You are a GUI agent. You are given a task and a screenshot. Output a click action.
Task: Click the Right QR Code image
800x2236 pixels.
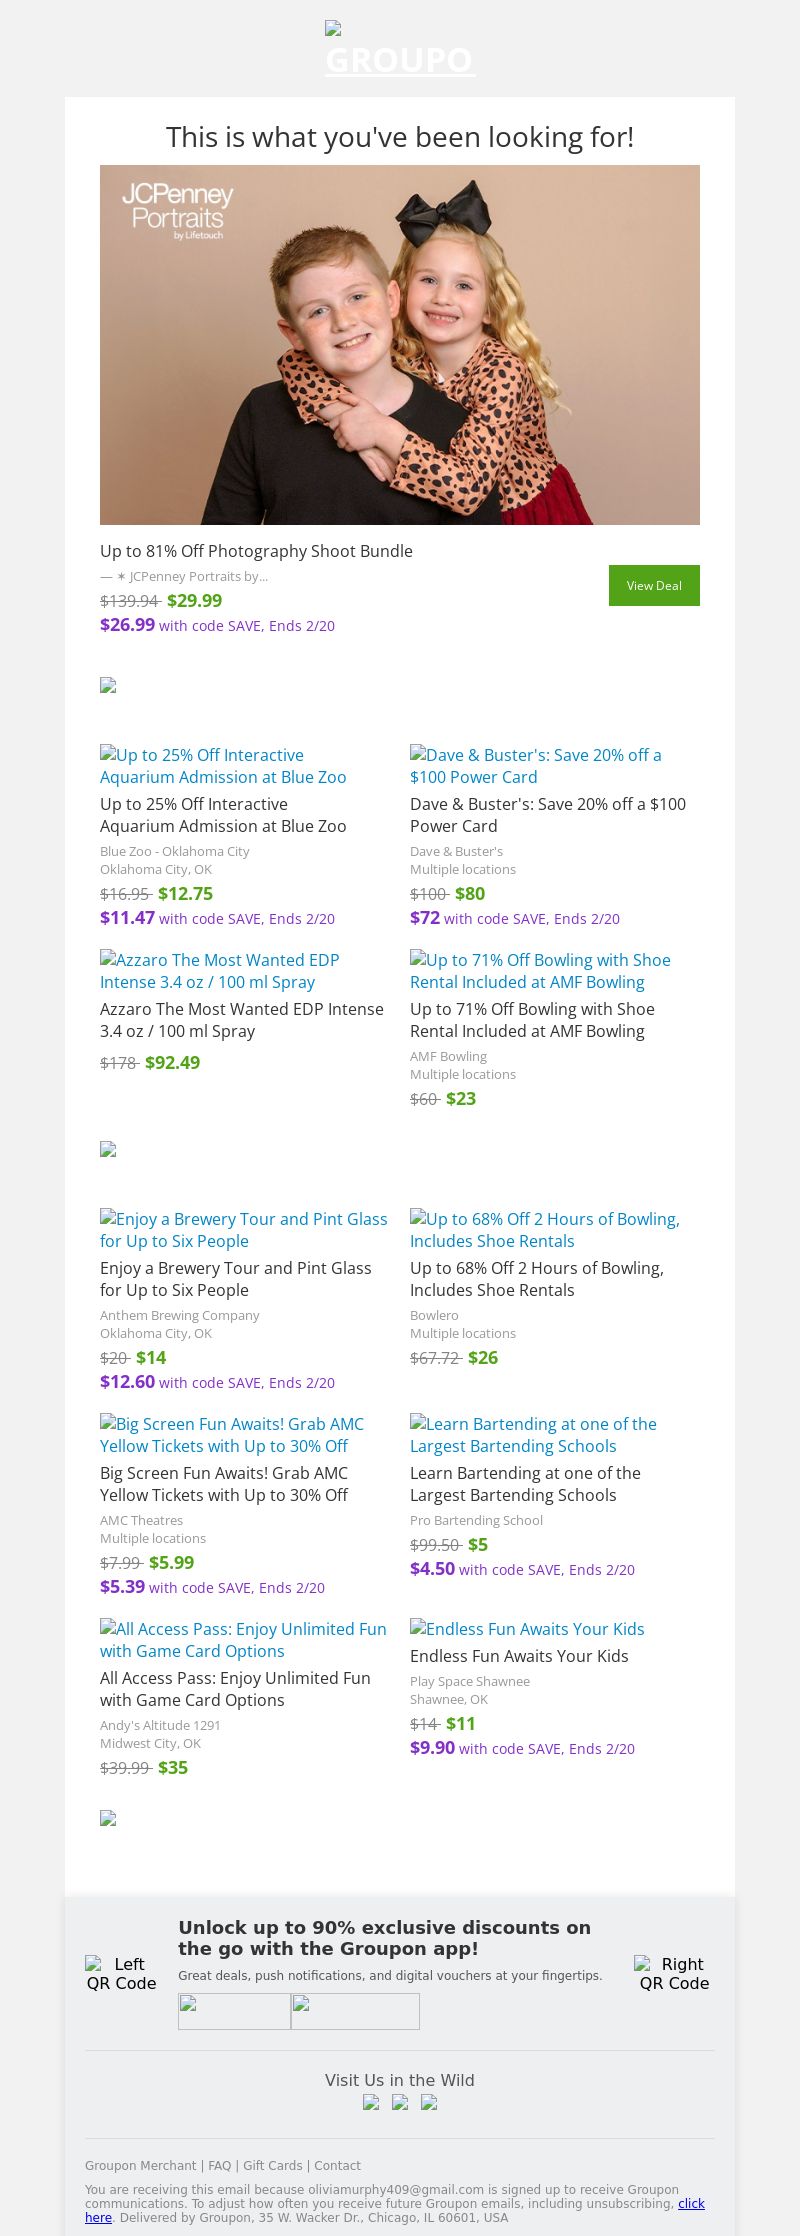coord(674,1973)
